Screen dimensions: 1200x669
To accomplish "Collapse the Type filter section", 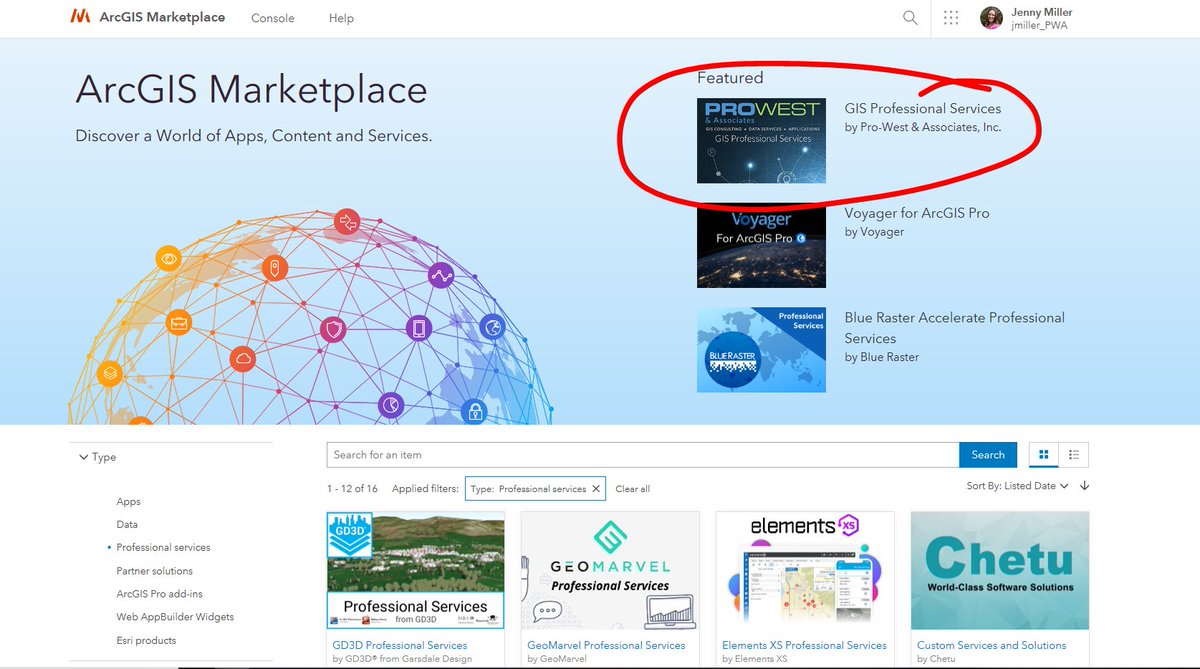I will (97, 457).
